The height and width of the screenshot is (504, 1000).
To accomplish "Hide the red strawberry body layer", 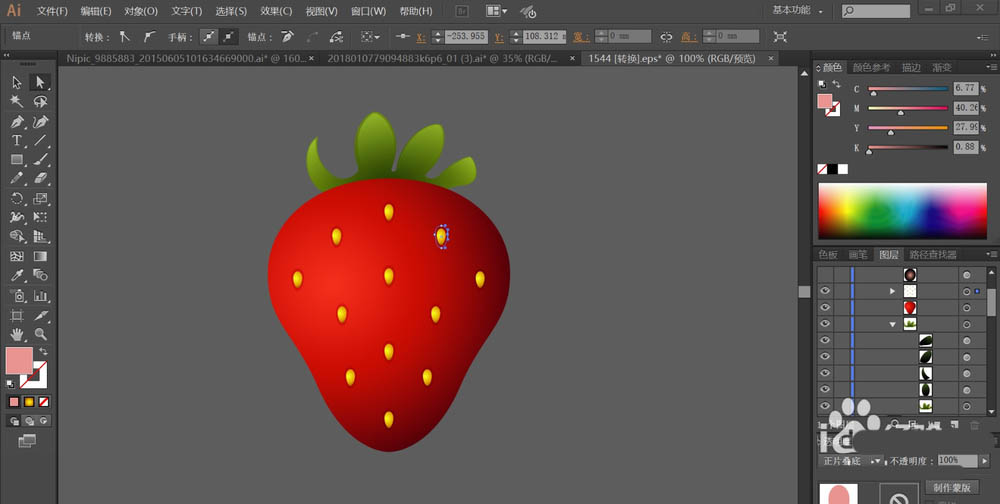I will (x=825, y=308).
